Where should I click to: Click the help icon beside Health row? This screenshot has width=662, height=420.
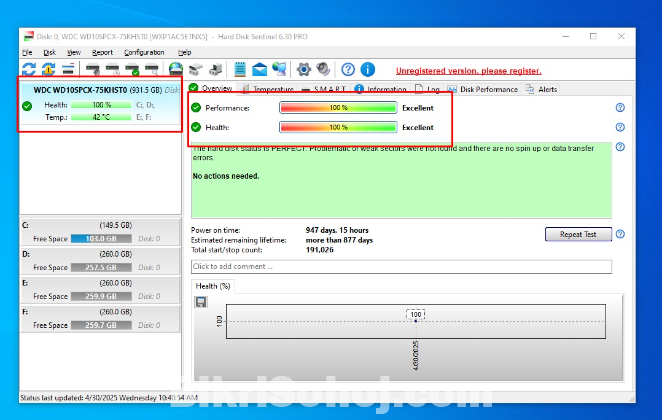(x=620, y=127)
